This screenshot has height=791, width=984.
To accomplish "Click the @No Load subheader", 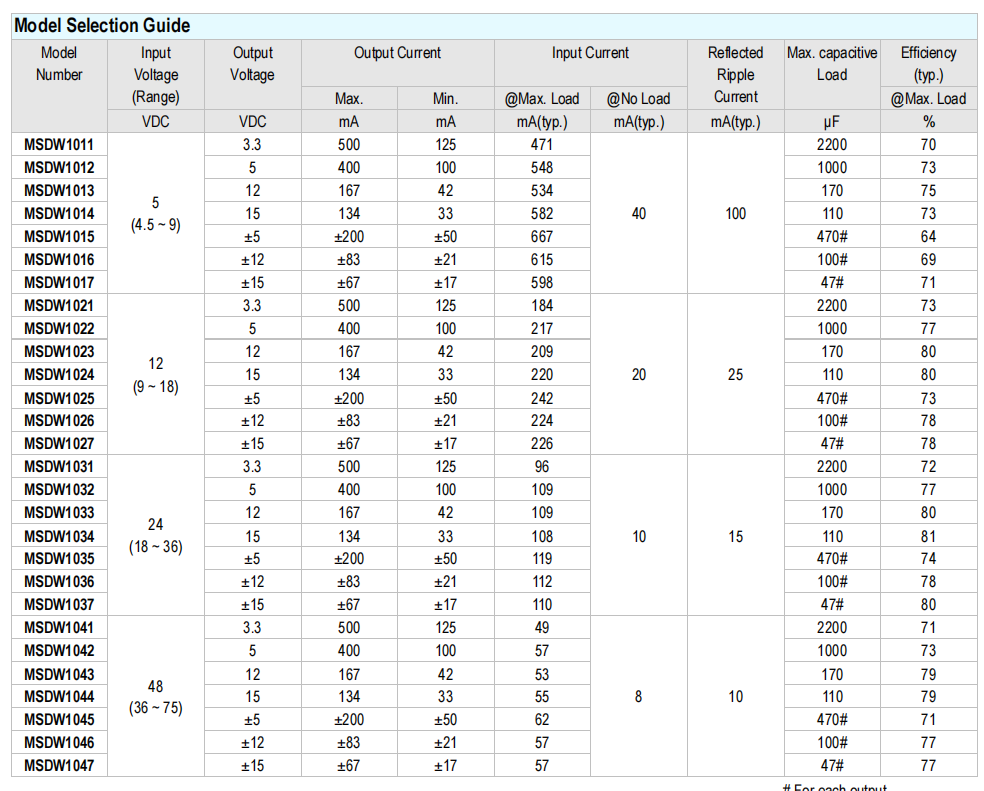I will pos(639,99).
